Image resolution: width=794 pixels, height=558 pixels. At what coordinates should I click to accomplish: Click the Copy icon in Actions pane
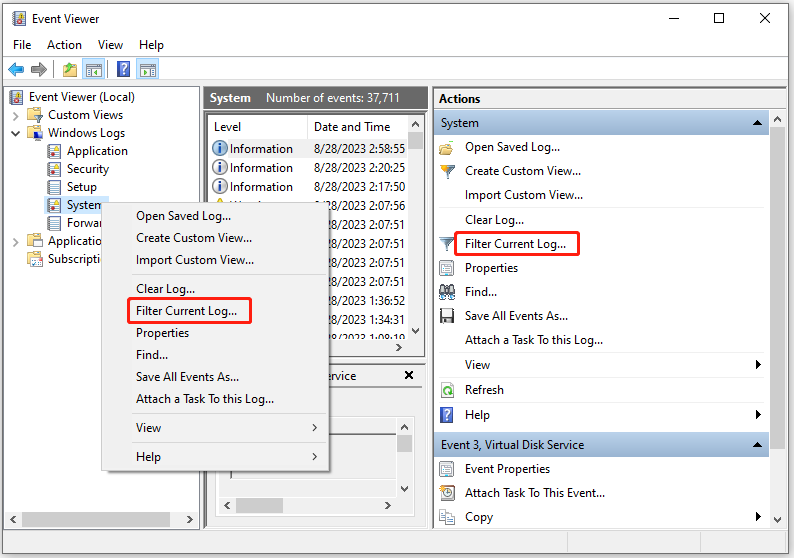447,517
